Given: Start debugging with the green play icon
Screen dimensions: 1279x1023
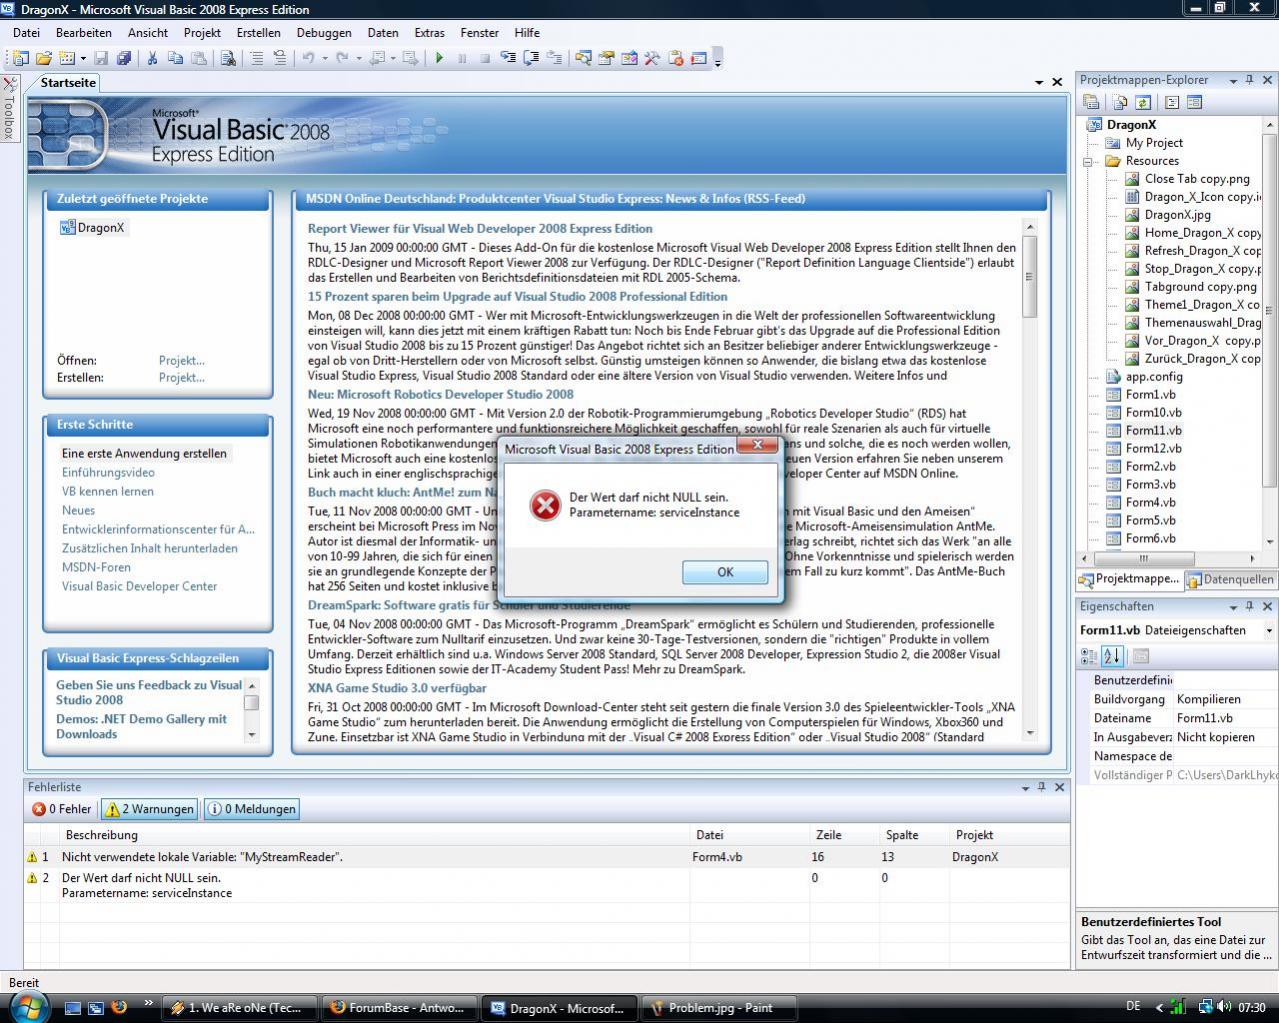Looking at the screenshot, I should (x=439, y=58).
